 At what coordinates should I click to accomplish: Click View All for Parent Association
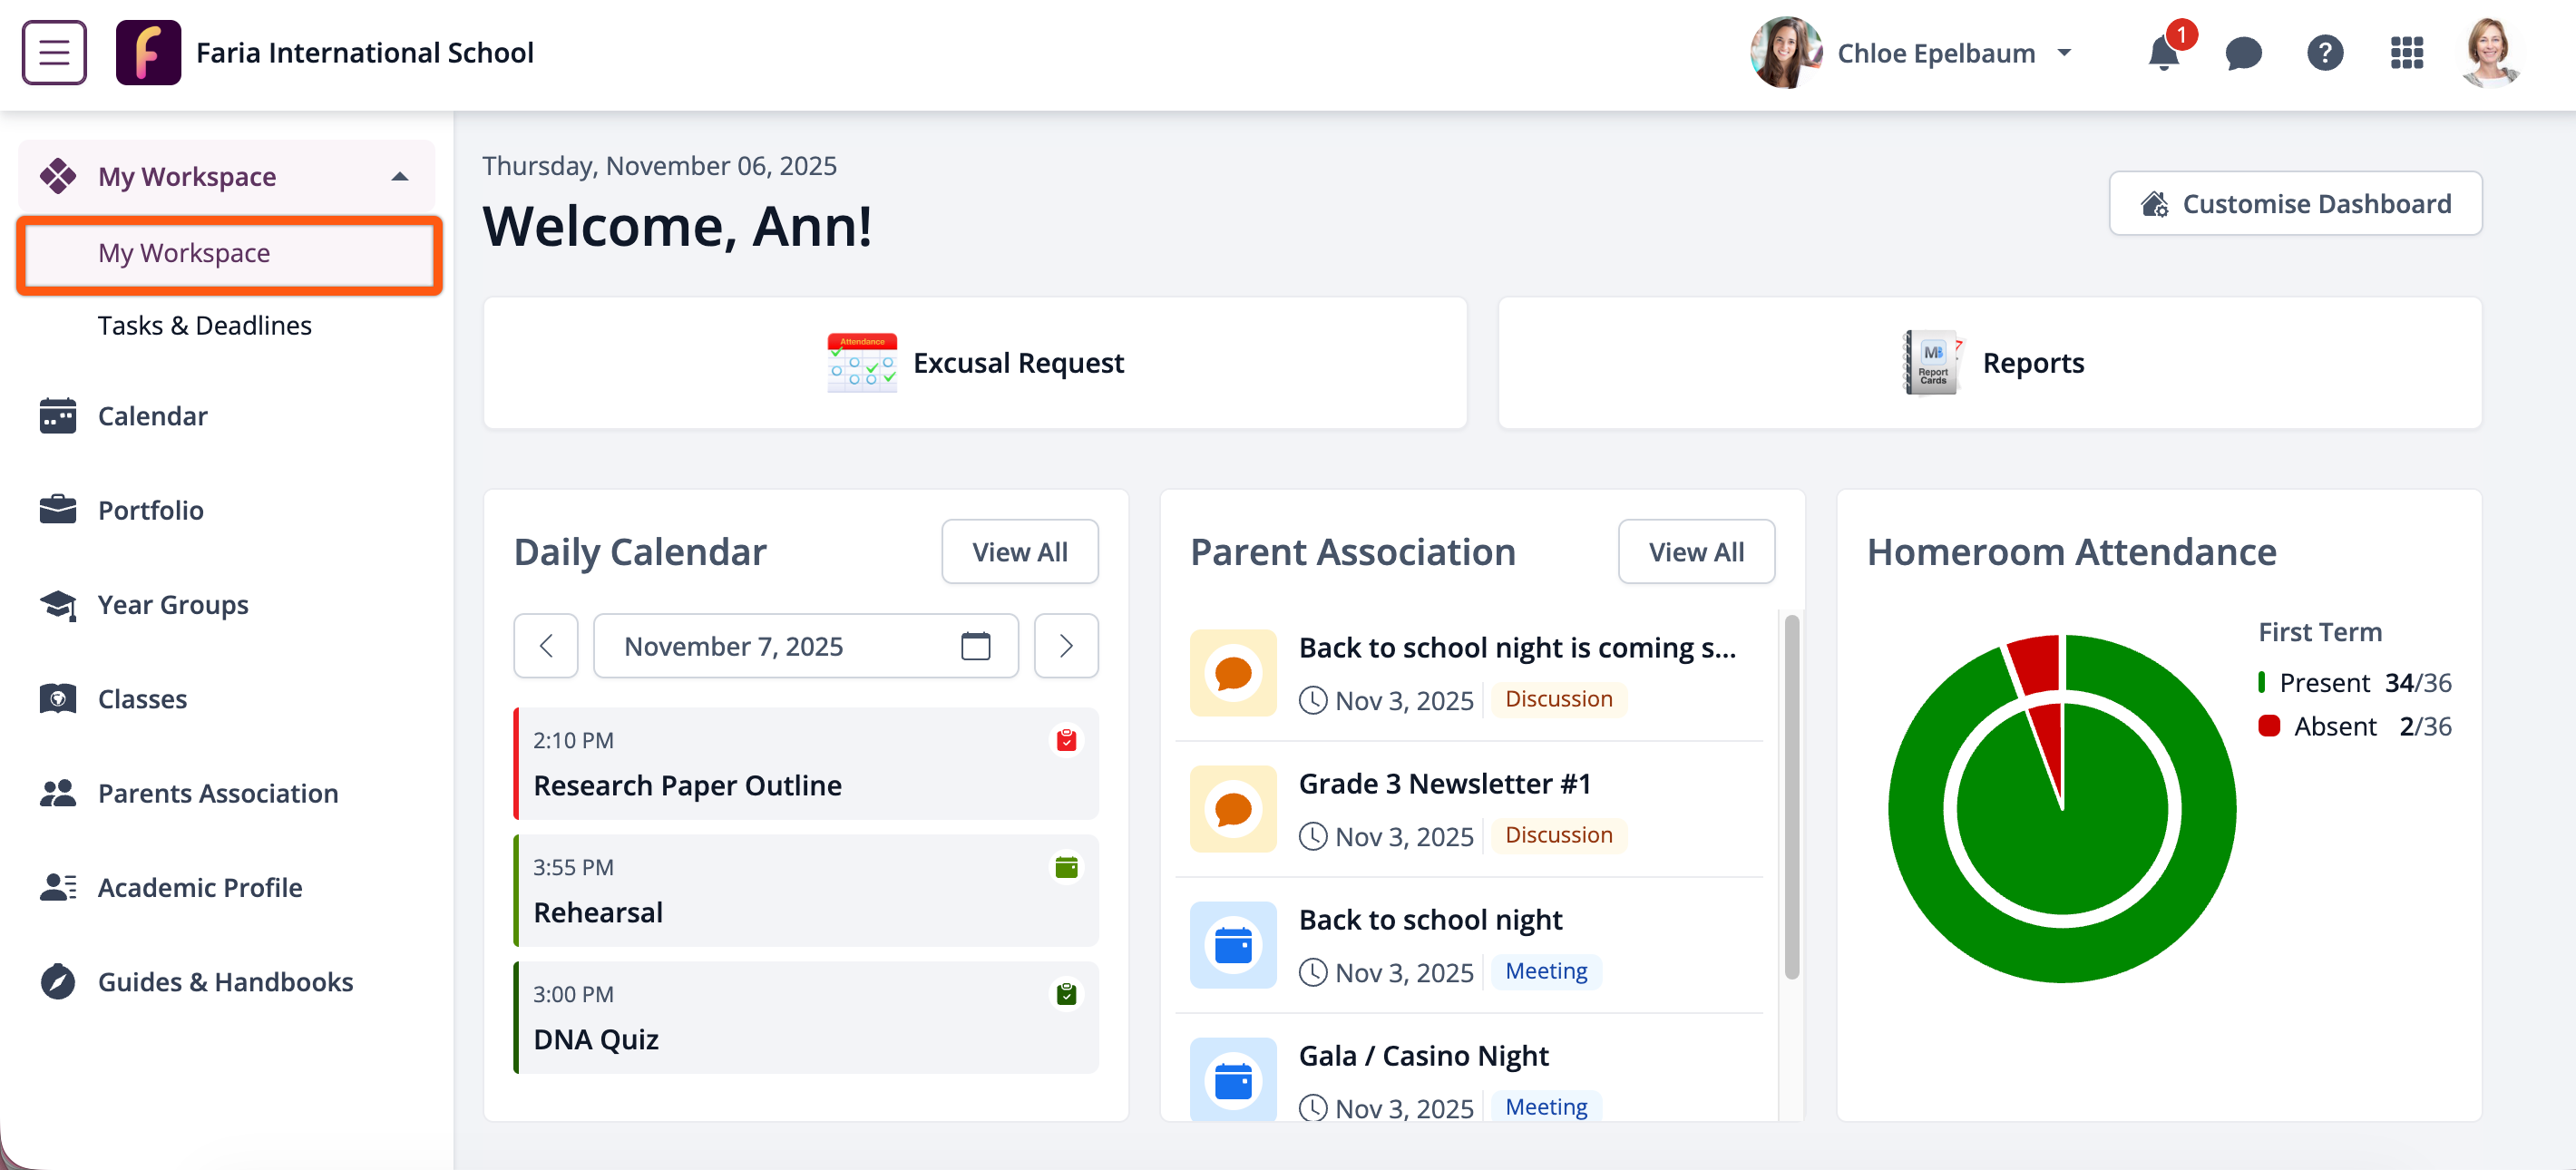[1696, 552]
